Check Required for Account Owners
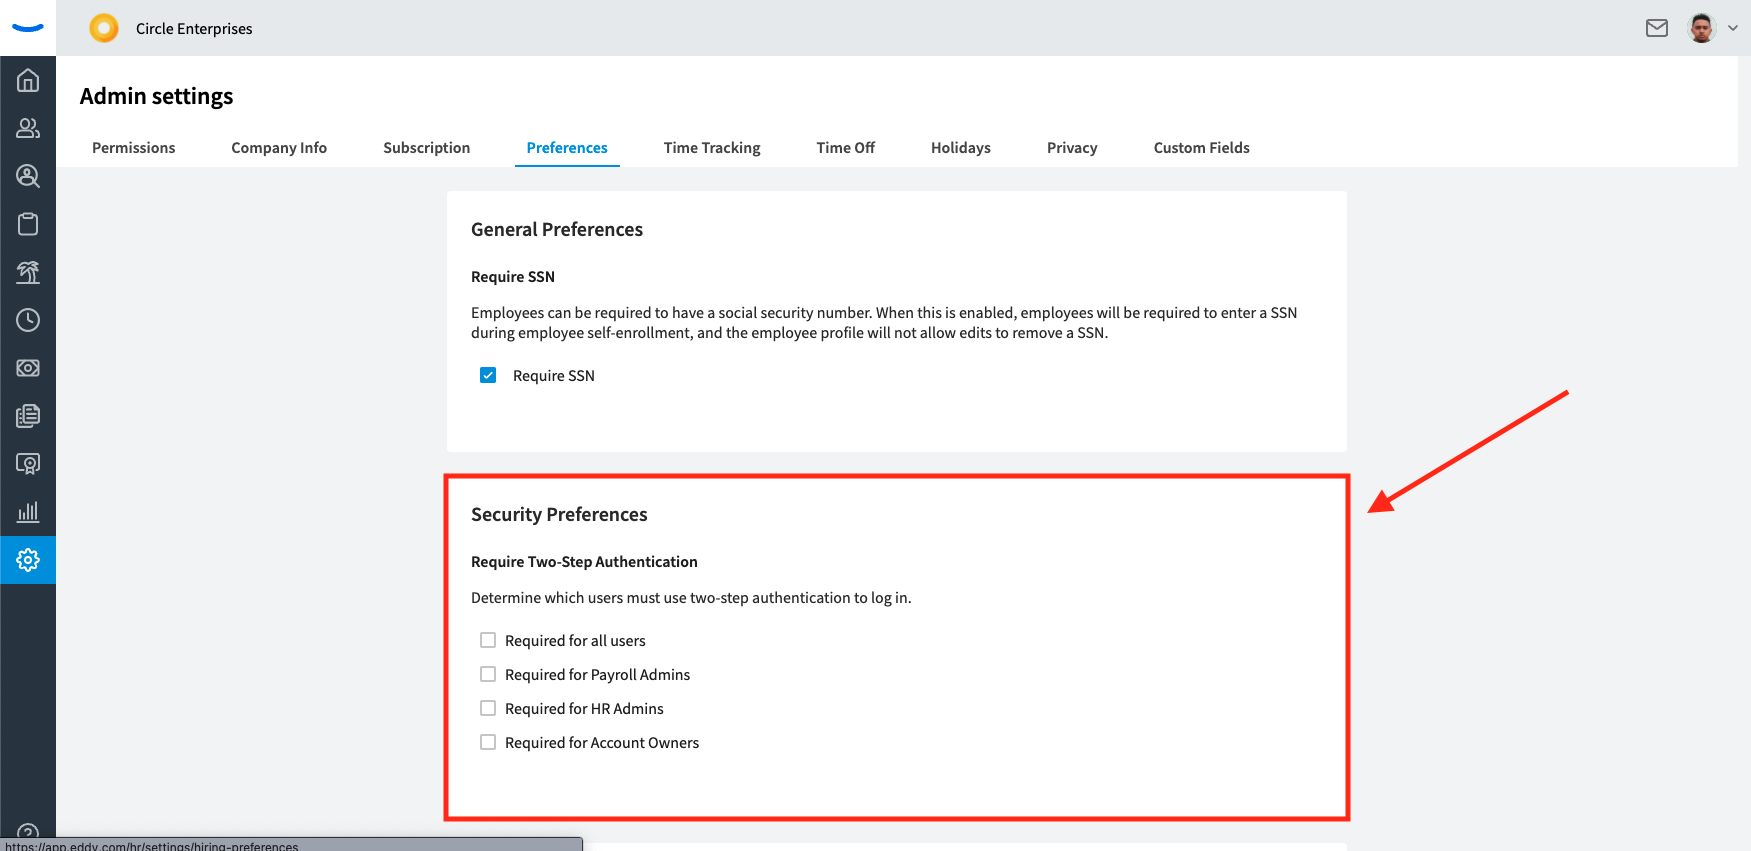This screenshot has width=1751, height=851. click(x=488, y=742)
